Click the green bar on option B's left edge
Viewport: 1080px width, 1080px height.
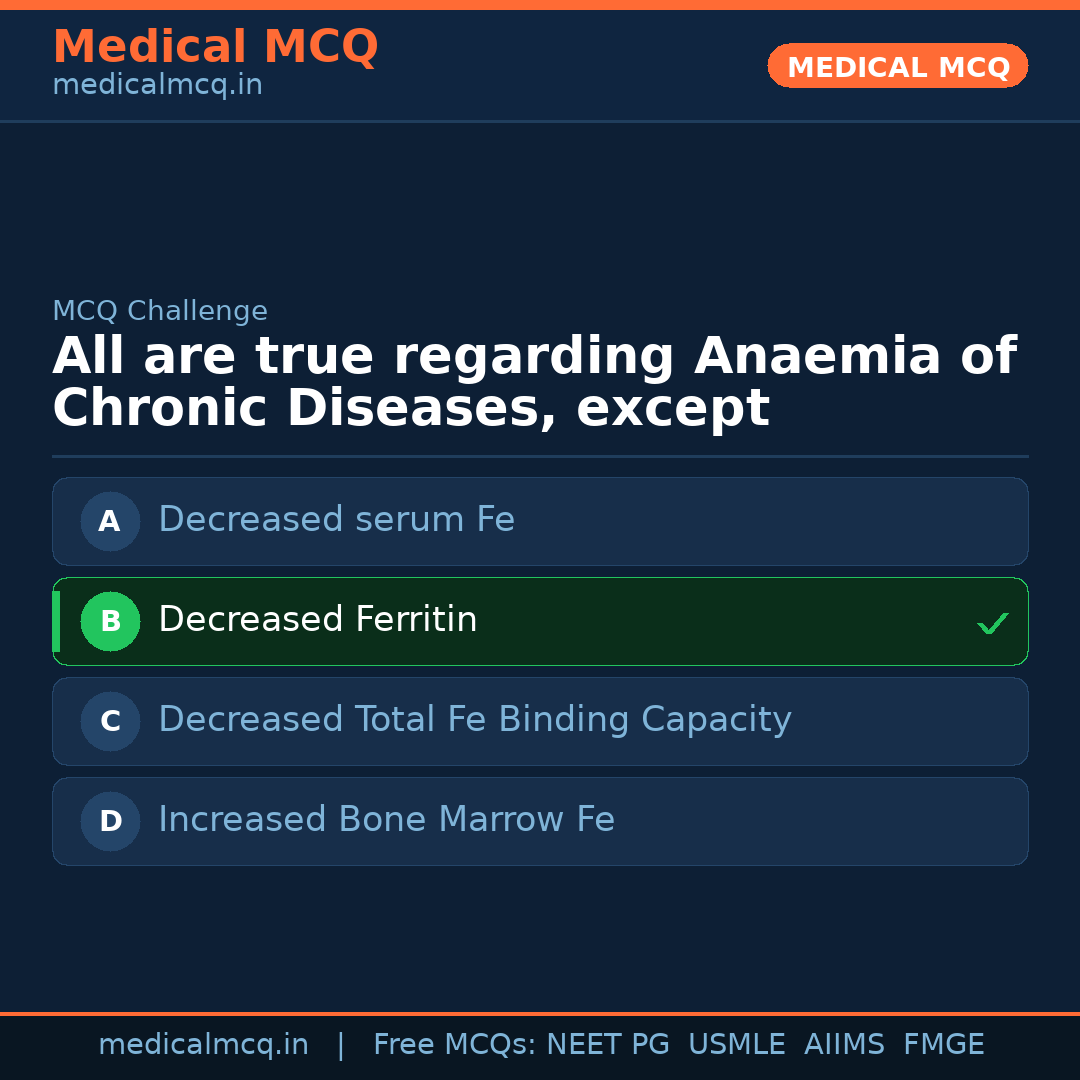tap(56, 621)
